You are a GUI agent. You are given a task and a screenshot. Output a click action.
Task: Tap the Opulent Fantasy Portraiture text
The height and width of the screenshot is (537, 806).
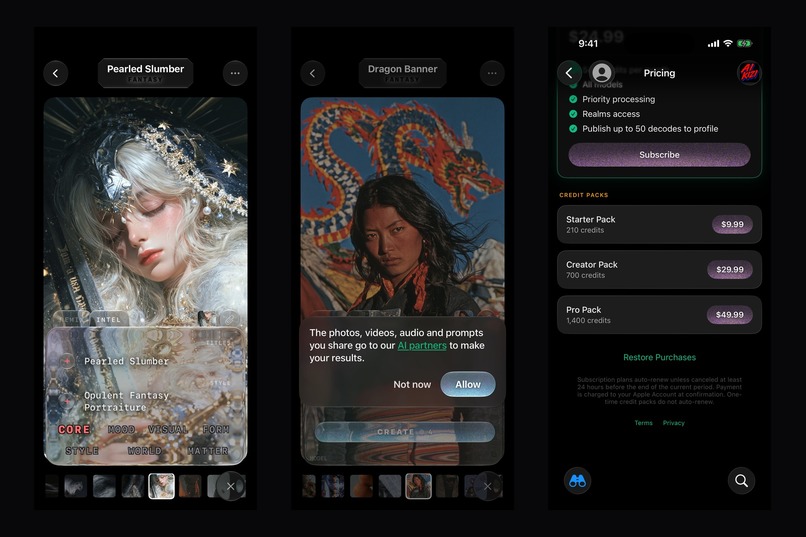tap(126, 401)
